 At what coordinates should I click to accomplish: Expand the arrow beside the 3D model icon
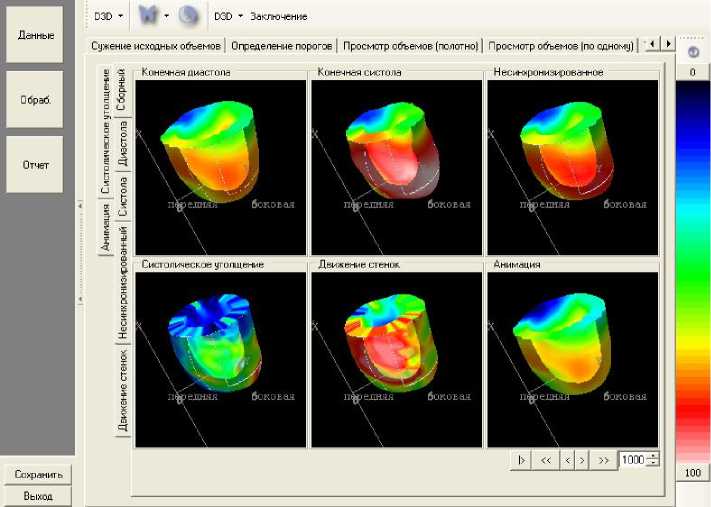[166, 16]
